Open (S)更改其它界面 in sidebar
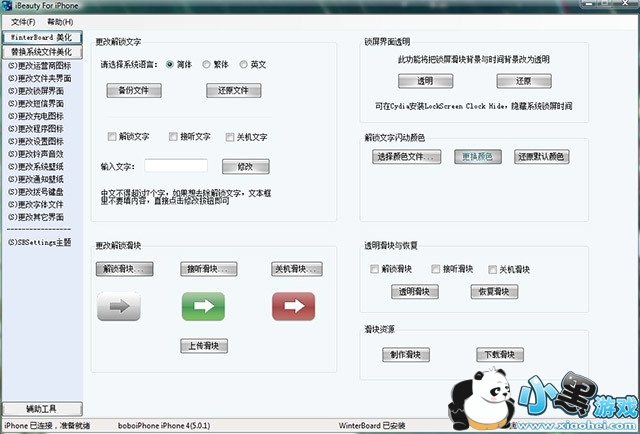This screenshot has height=434, width=640. (36, 217)
